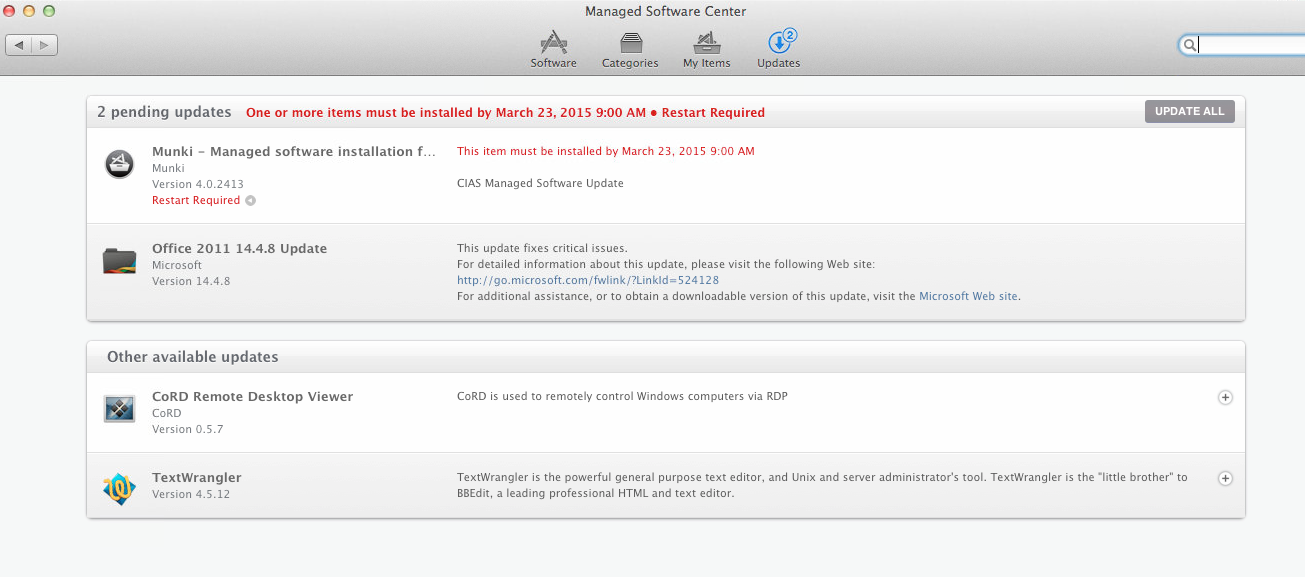Viewport: 1305px width, 577px height.
Task: Click the Munki app icon
Action: coord(120,163)
